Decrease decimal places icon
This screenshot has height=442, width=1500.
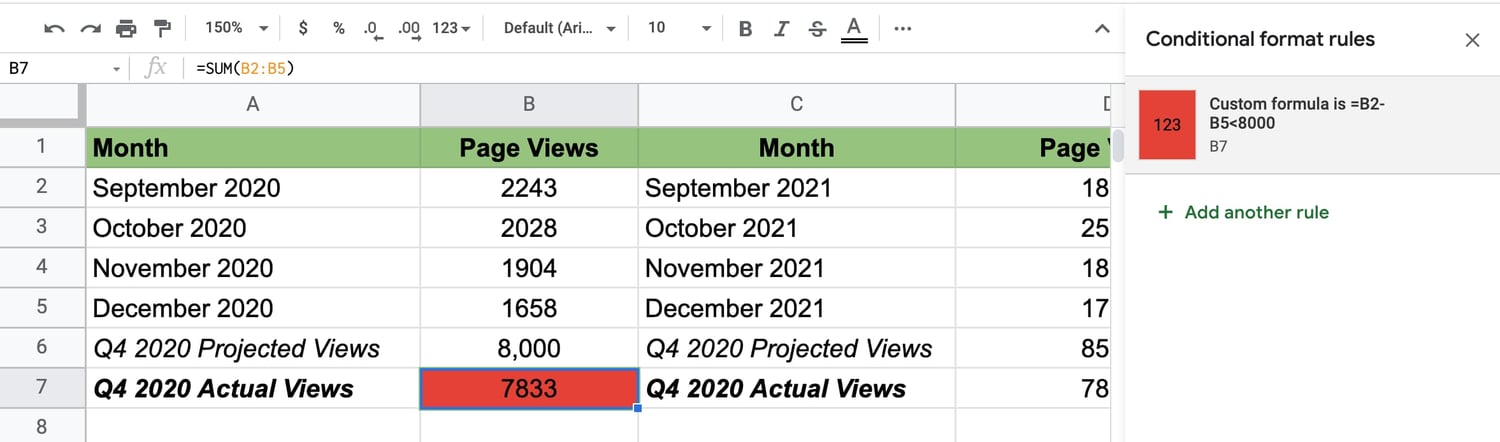click(373, 28)
